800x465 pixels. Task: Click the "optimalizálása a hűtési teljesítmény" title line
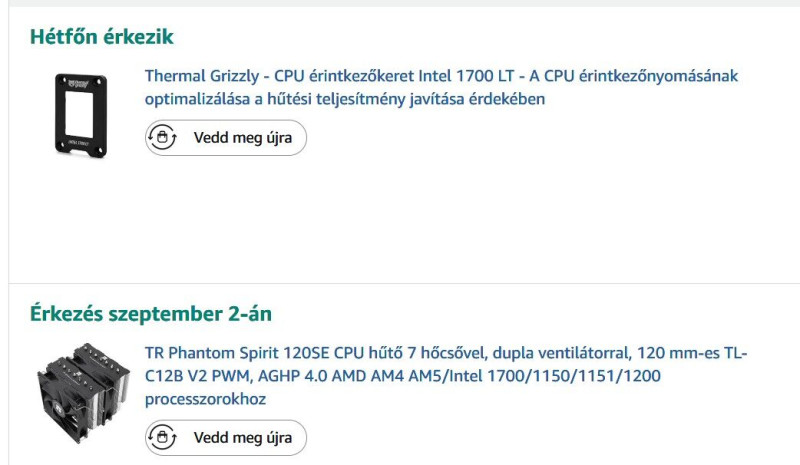tap(345, 99)
